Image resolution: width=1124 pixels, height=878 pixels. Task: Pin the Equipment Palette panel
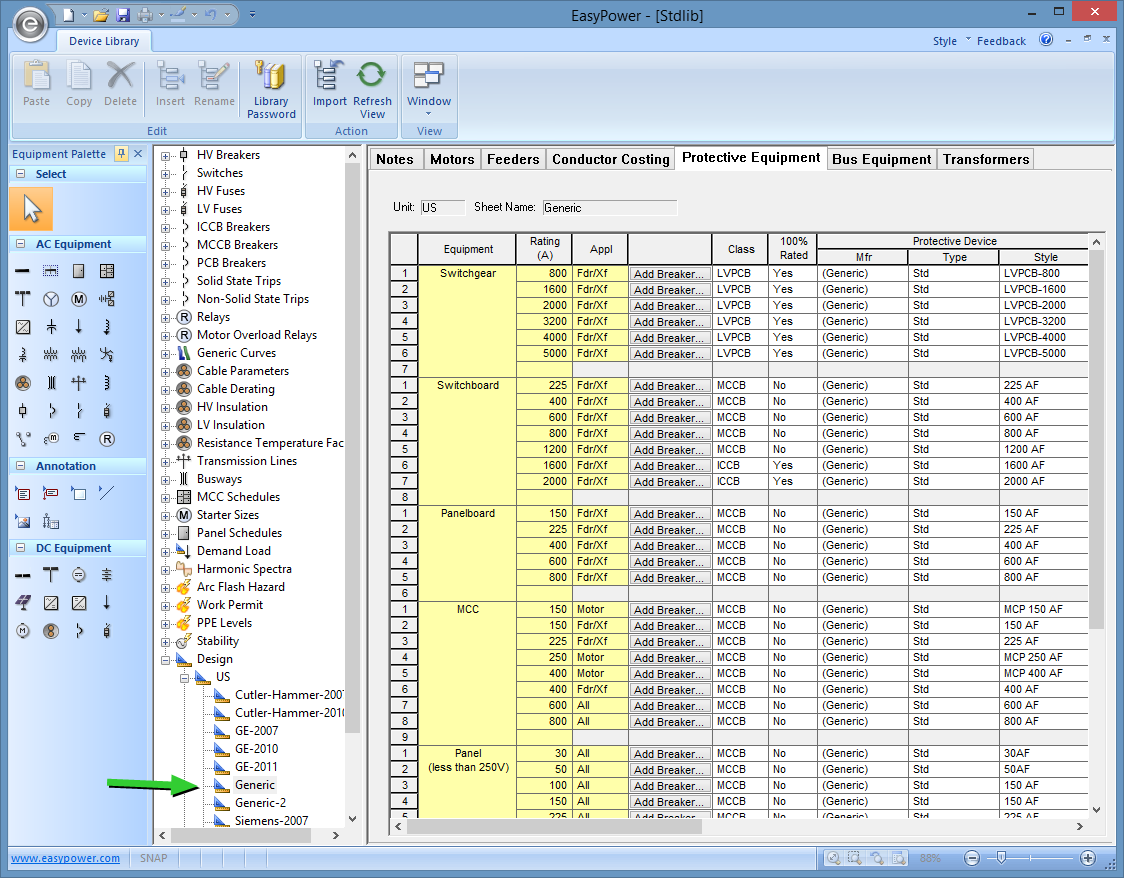click(x=121, y=153)
